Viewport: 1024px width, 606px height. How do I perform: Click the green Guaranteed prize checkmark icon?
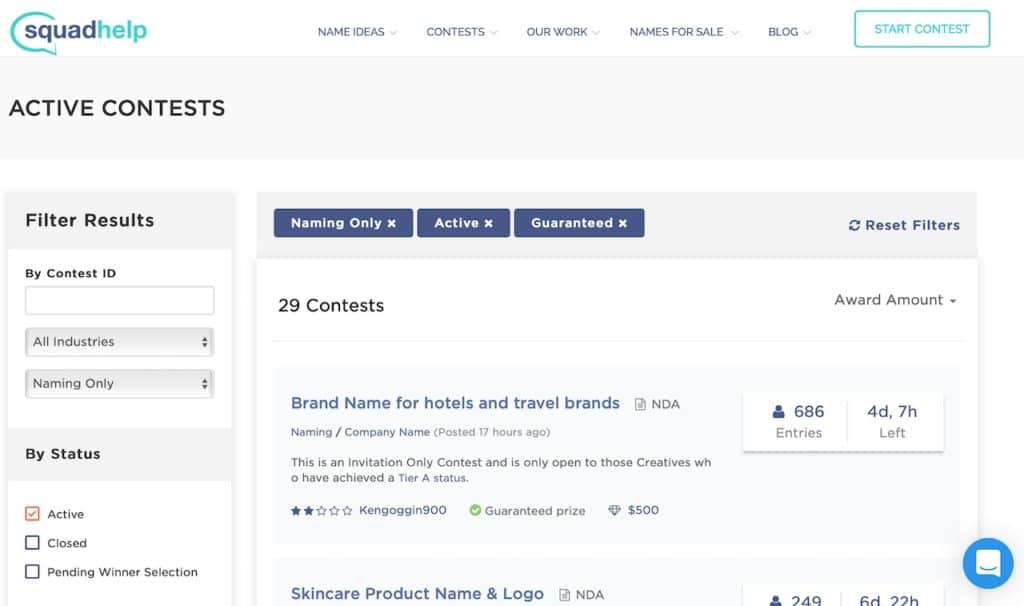pos(475,510)
